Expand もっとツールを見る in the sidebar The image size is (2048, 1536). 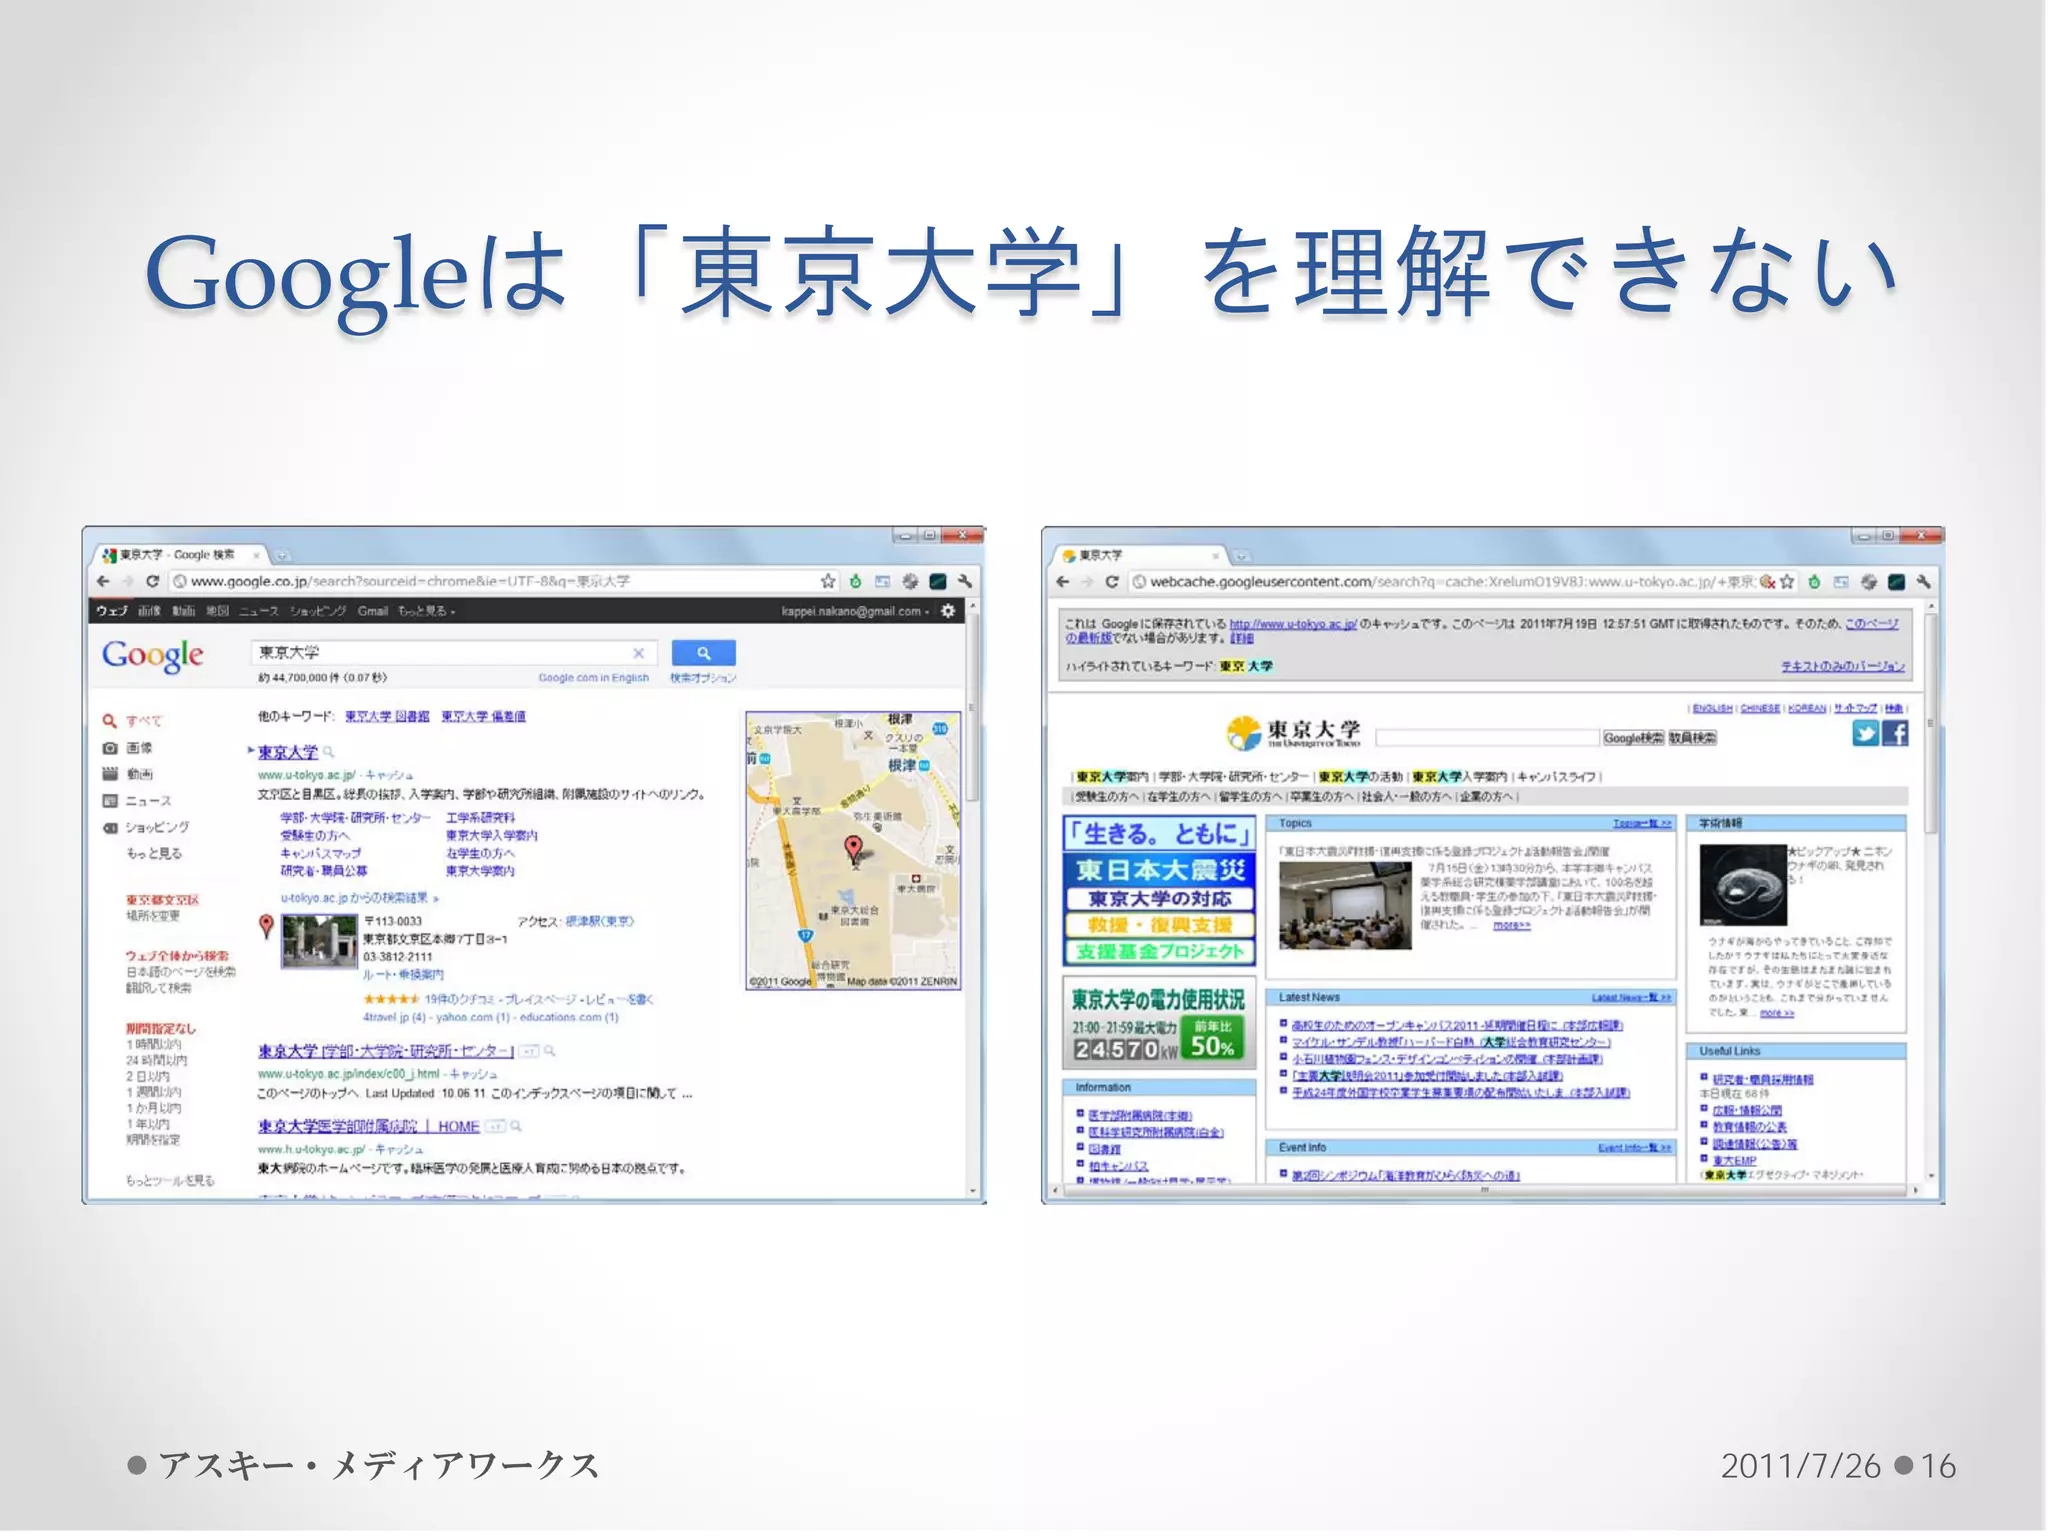coord(170,1180)
